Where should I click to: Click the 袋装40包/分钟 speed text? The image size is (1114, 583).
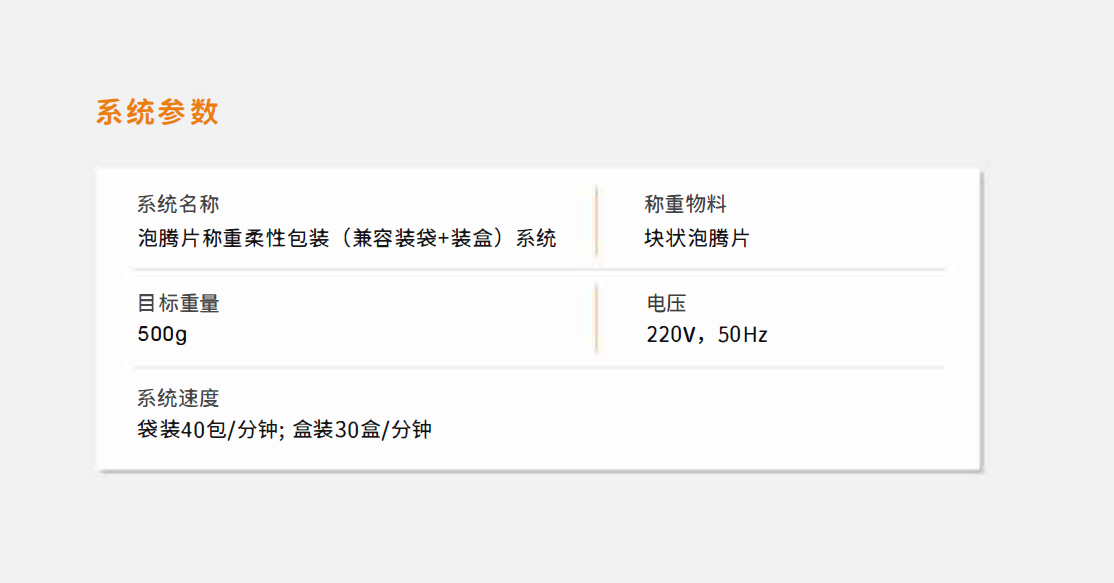(207, 430)
